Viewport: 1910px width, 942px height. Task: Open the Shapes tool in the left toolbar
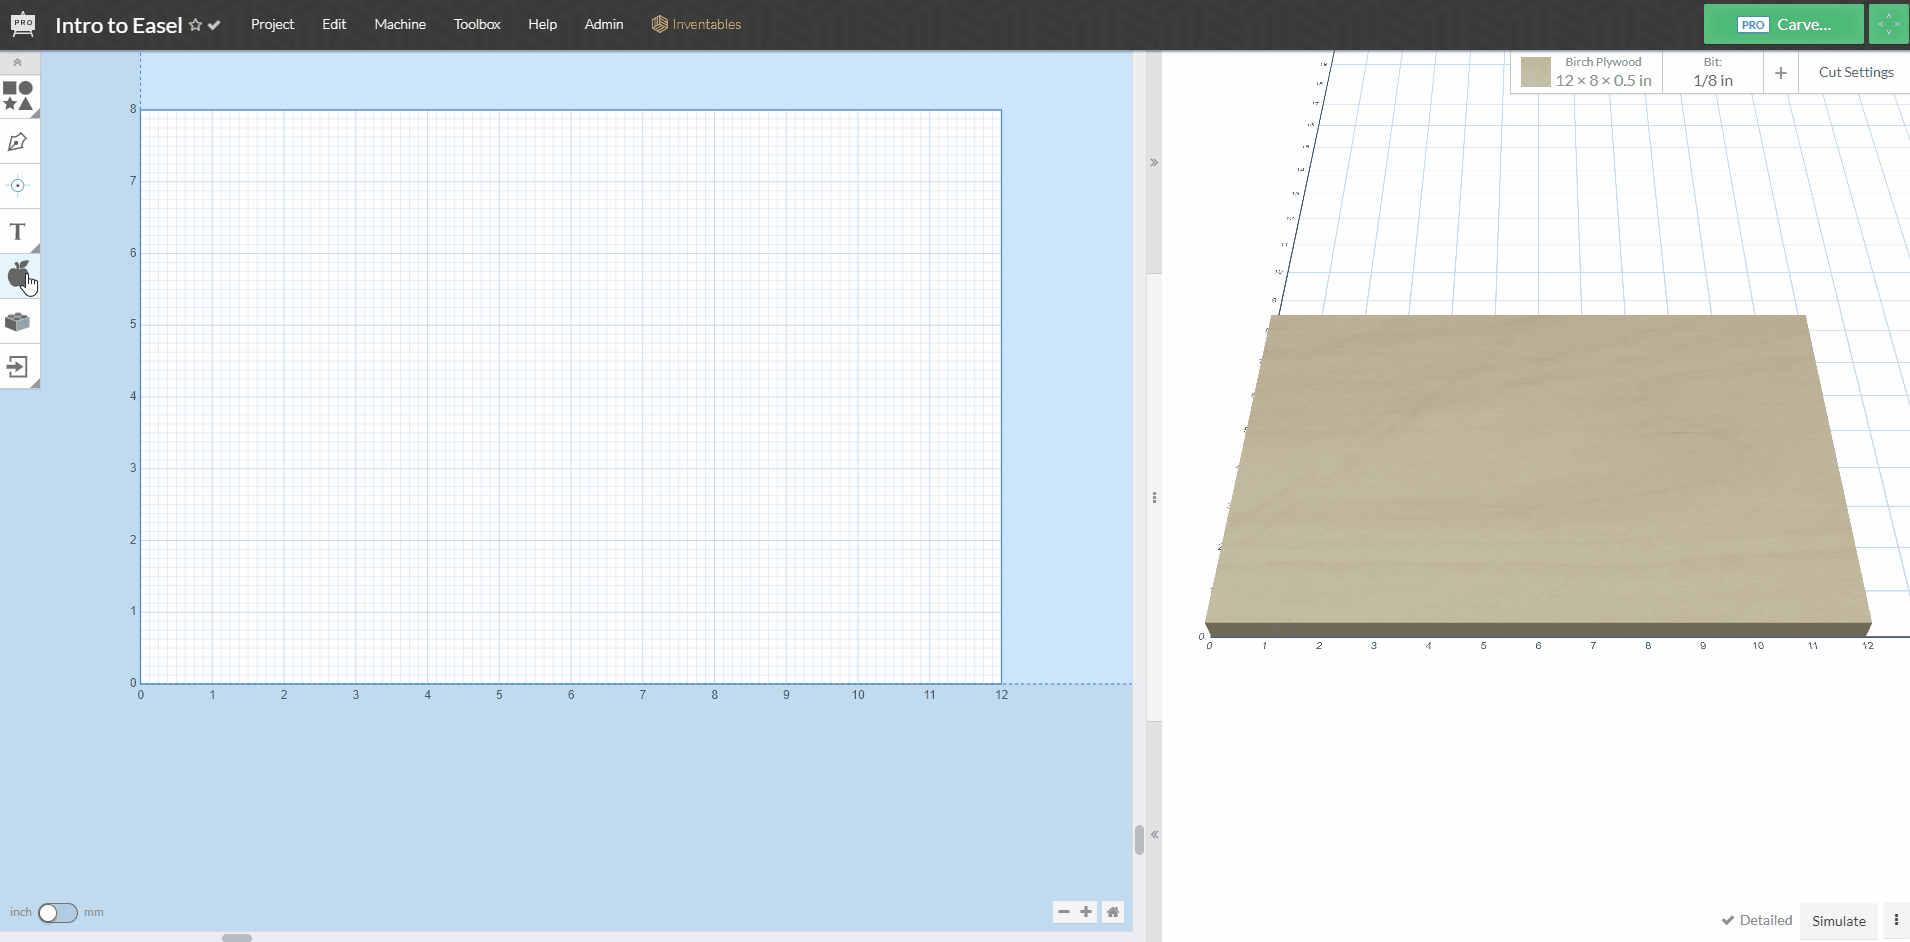[18, 96]
